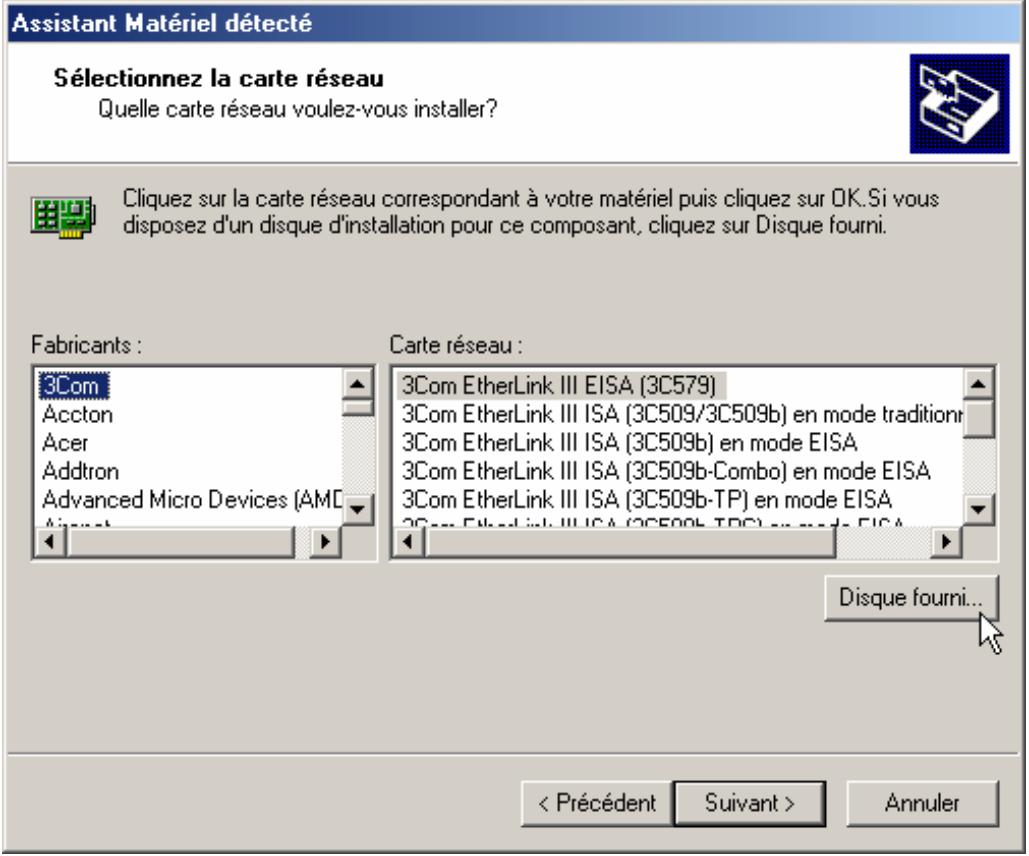Screen dimensions: 1029x856
Task: Click Carte réseau horizontal scrollbar thumb
Action: (630, 542)
